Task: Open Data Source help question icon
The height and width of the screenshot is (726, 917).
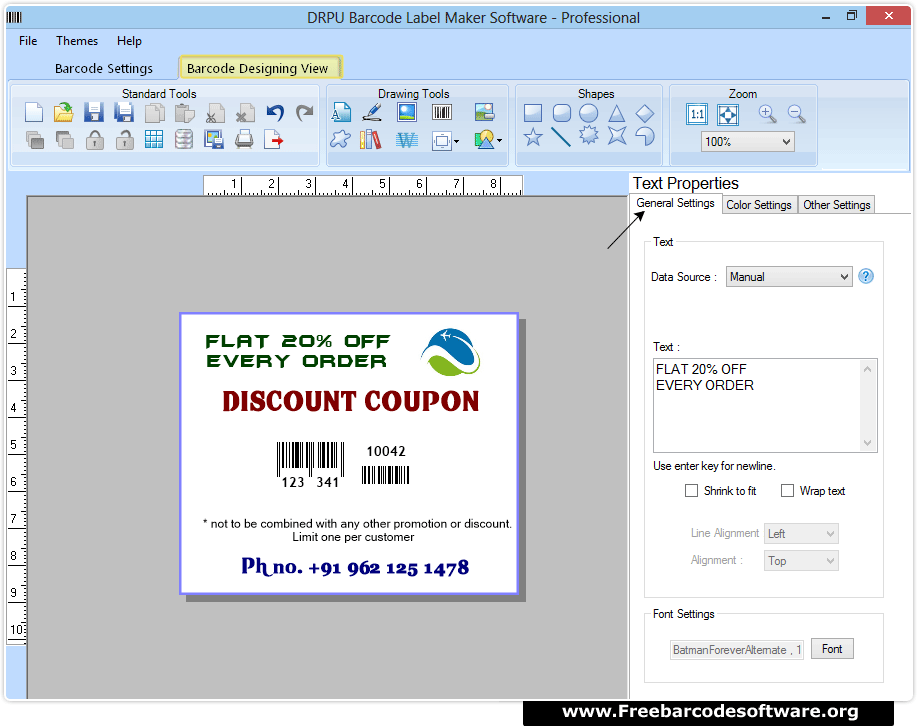Action: (866, 276)
